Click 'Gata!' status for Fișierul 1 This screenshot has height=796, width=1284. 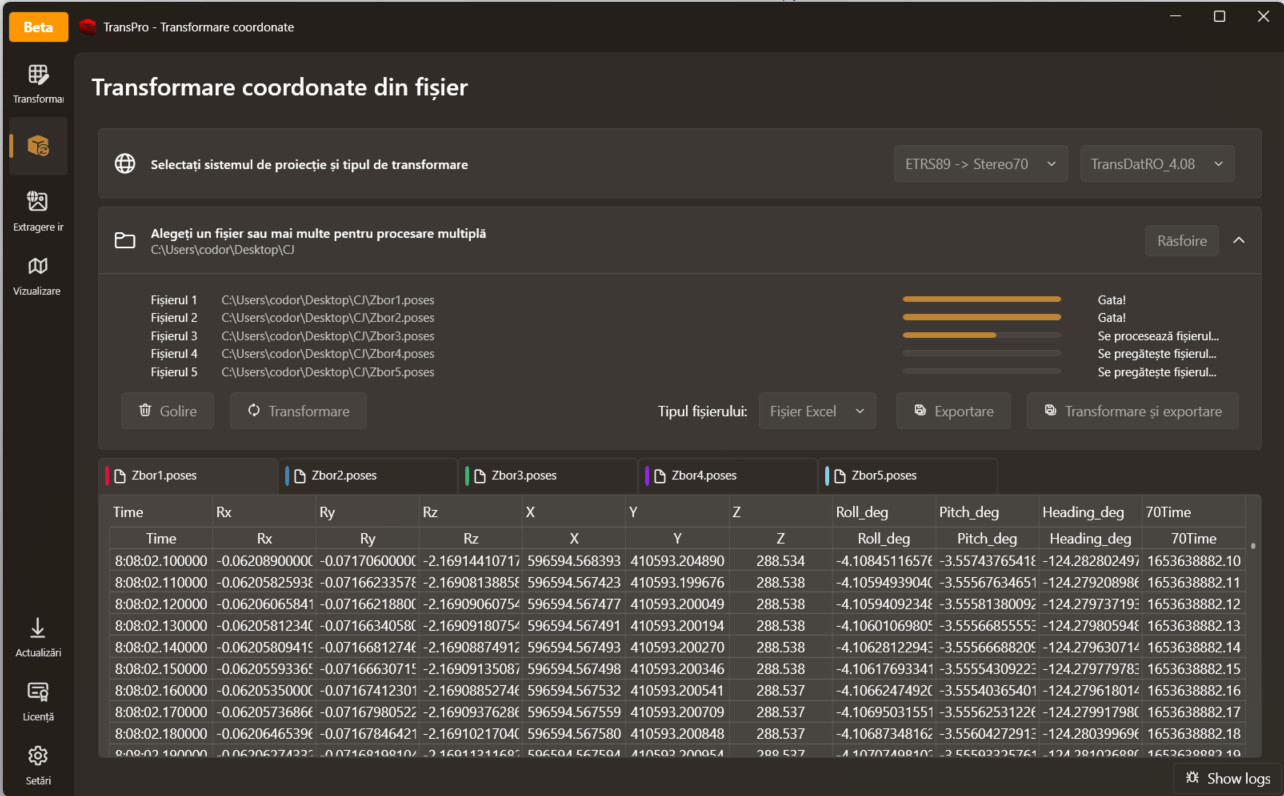pyautogui.click(x=1112, y=300)
